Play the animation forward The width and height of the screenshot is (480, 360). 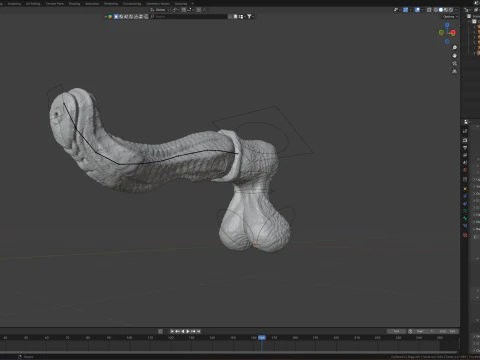click(x=188, y=331)
